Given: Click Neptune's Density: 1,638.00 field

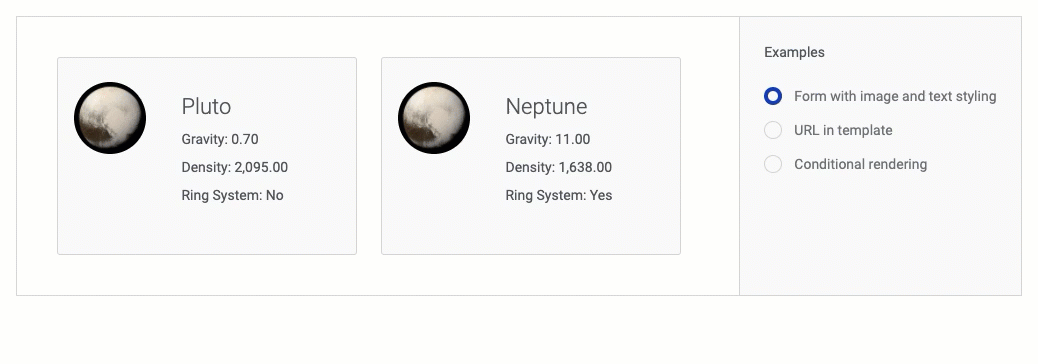Looking at the screenshot, I should 558,167.
